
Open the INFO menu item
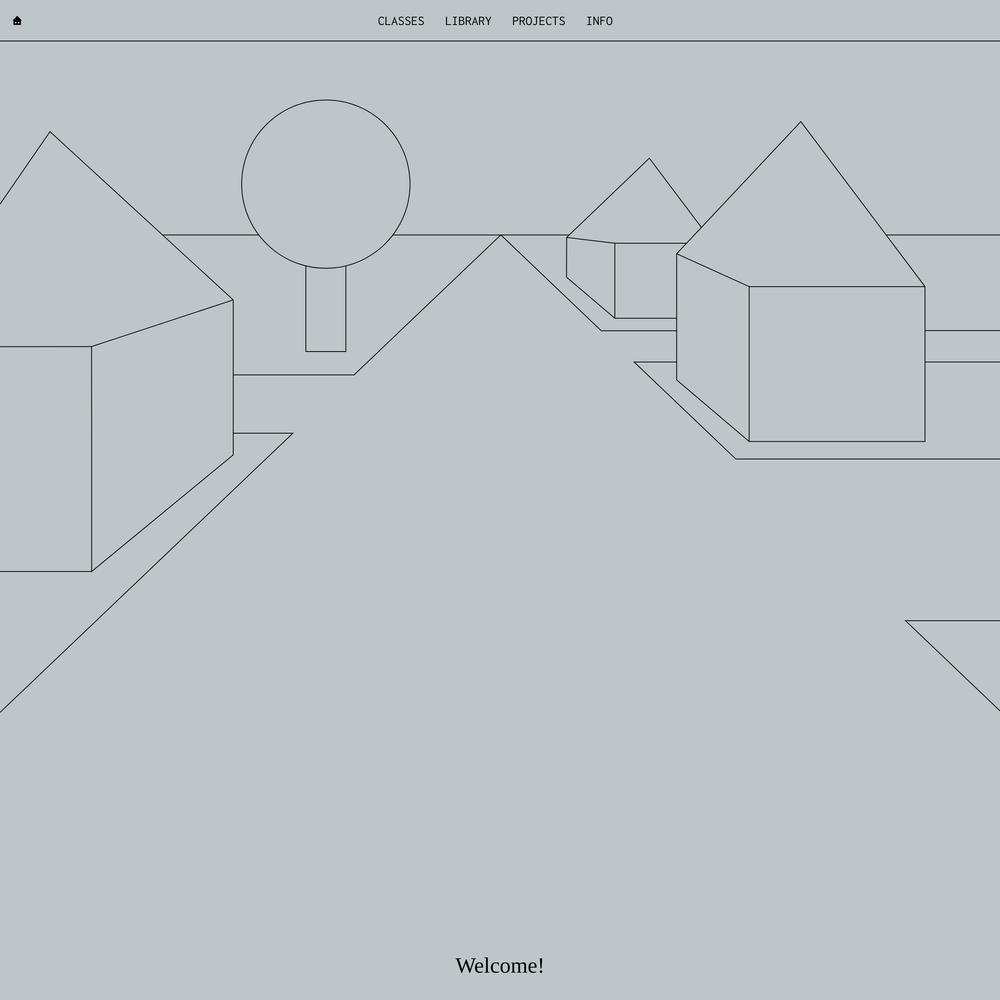click(599, 21)
